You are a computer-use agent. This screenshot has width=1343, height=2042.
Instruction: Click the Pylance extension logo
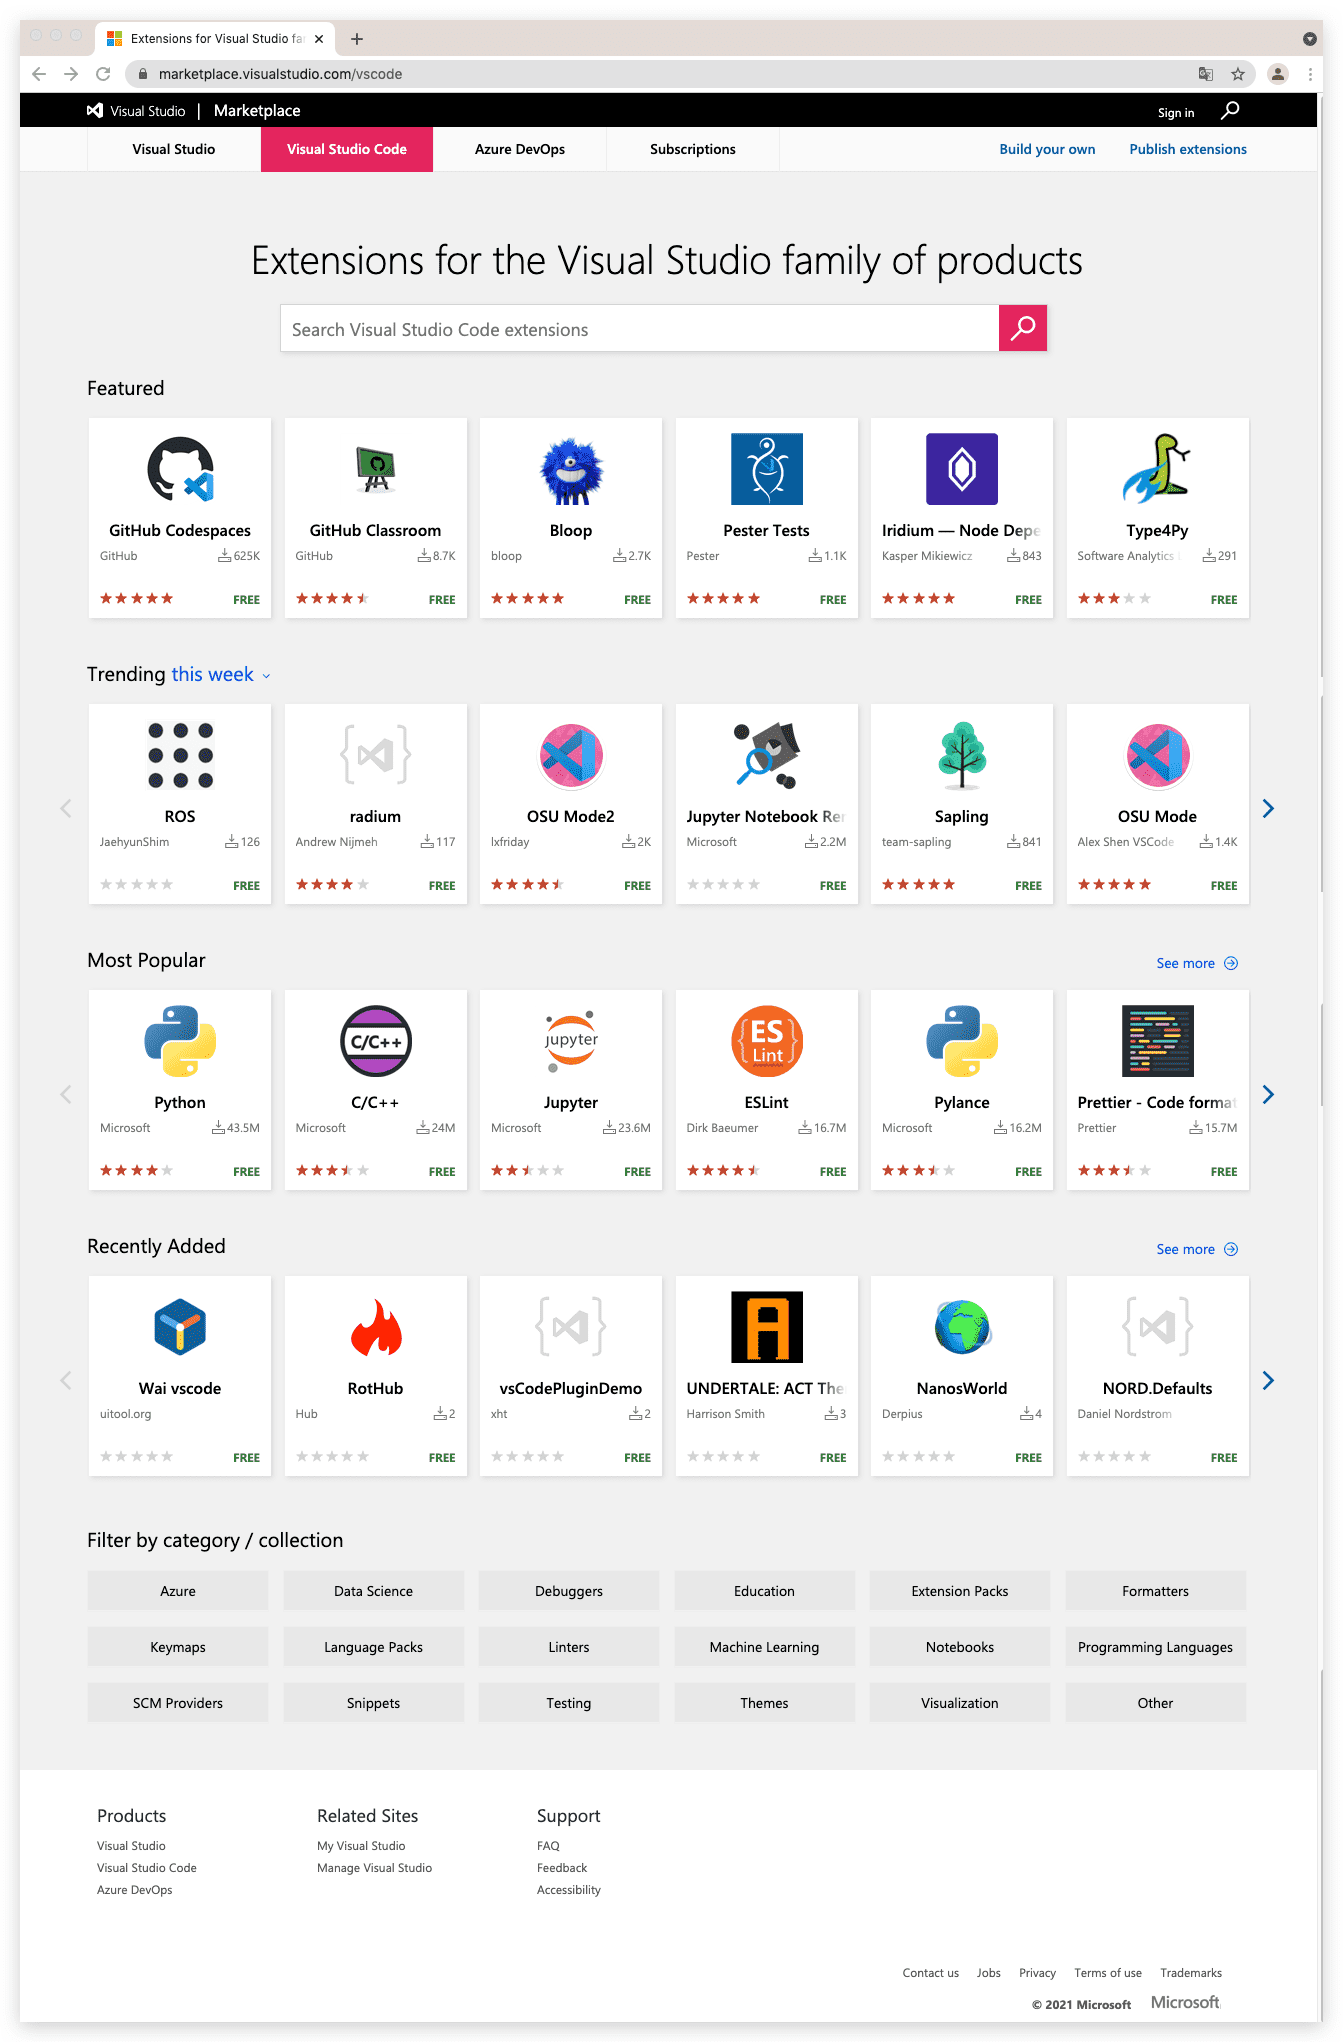962,1041
